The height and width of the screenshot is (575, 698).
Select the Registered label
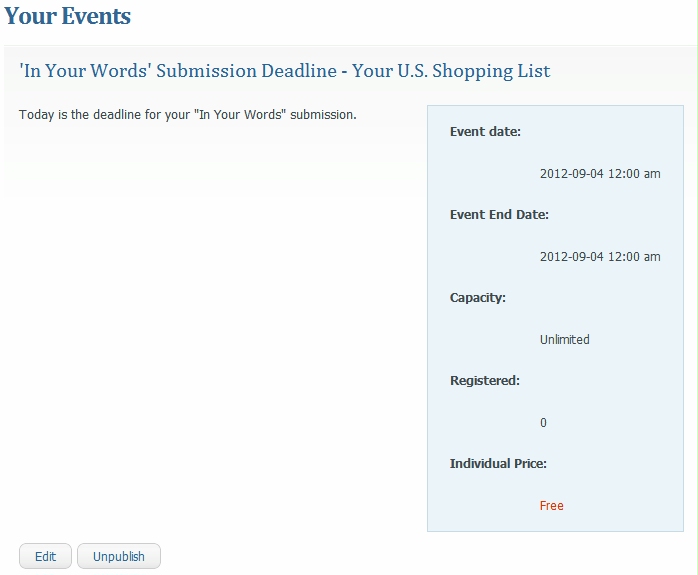pos(485,381)
